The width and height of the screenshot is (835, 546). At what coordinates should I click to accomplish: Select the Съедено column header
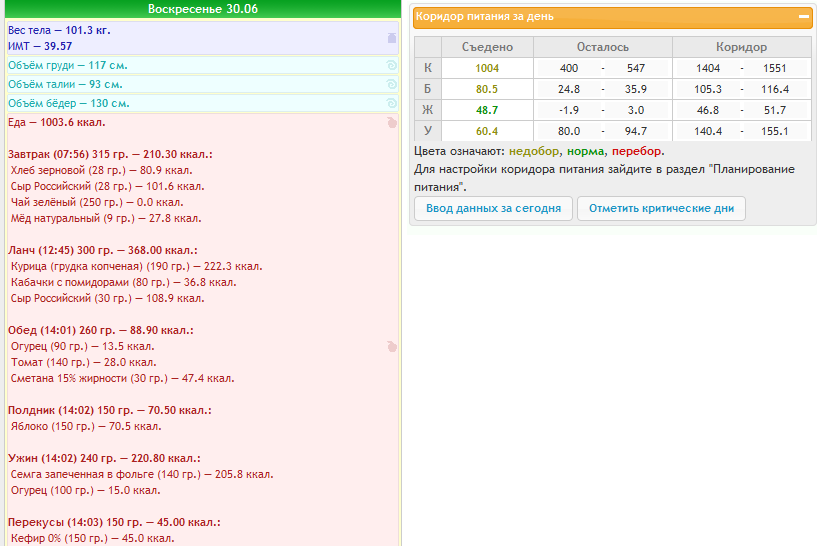[487, 47]
